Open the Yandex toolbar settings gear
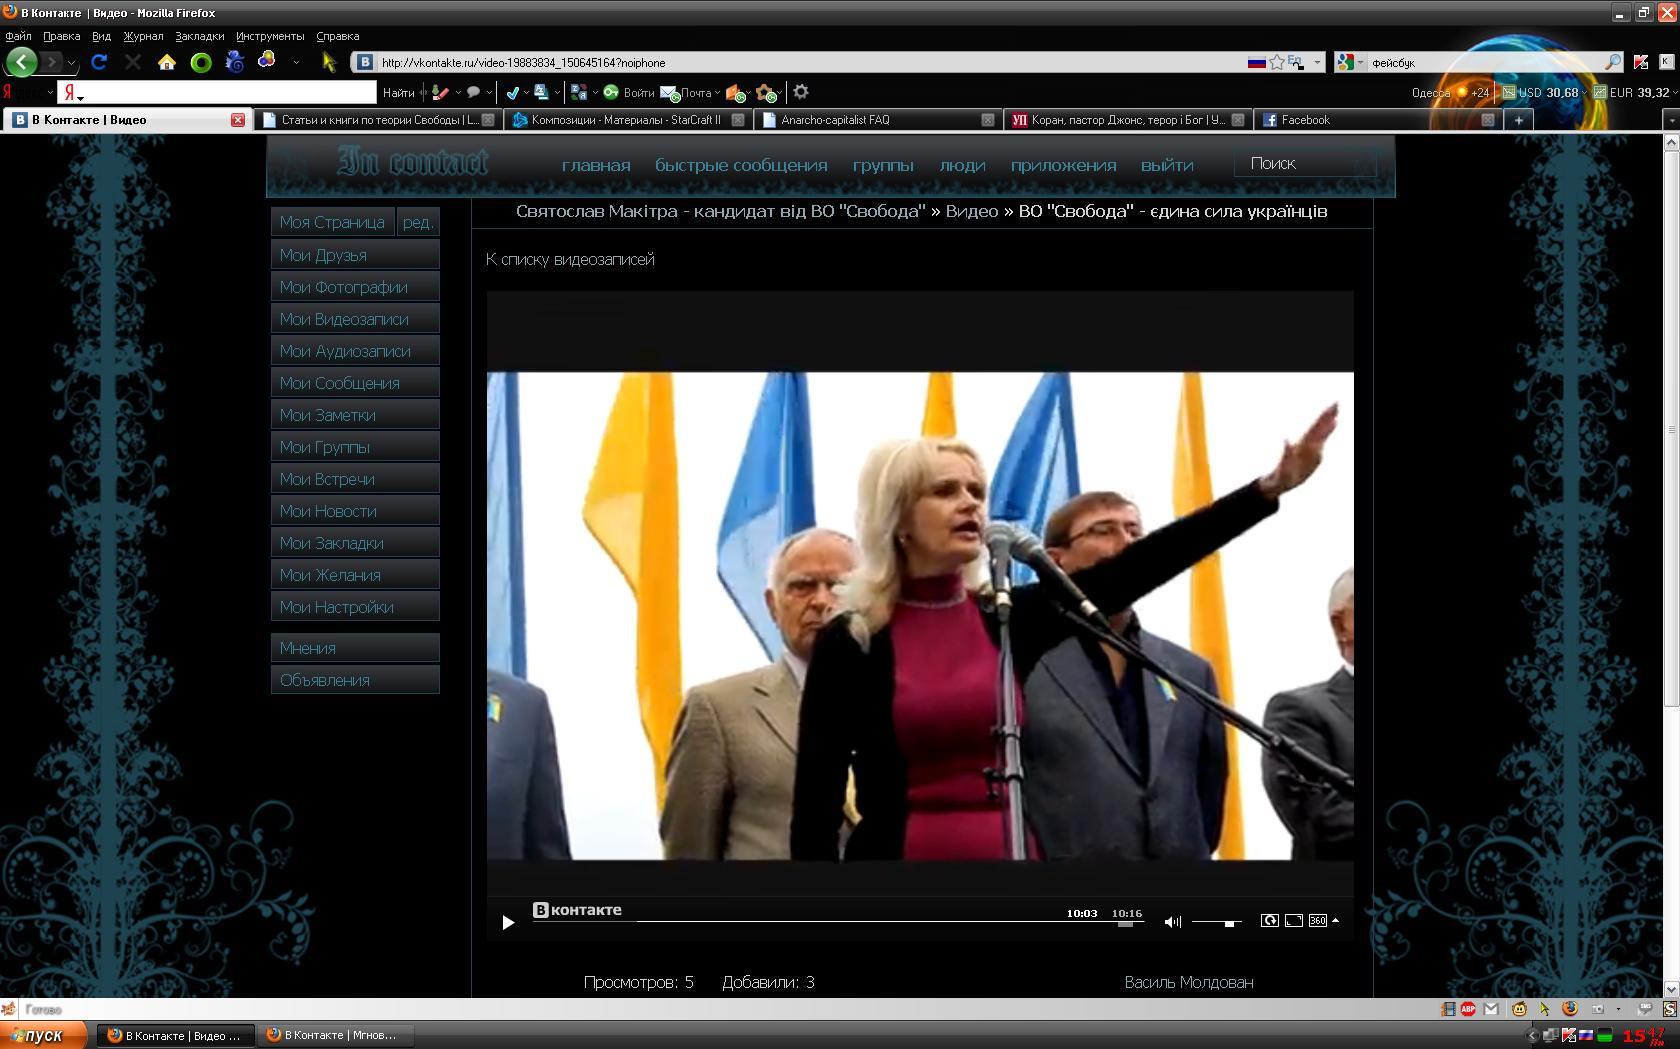1680x1049 pixels. [x=801, y=92]
